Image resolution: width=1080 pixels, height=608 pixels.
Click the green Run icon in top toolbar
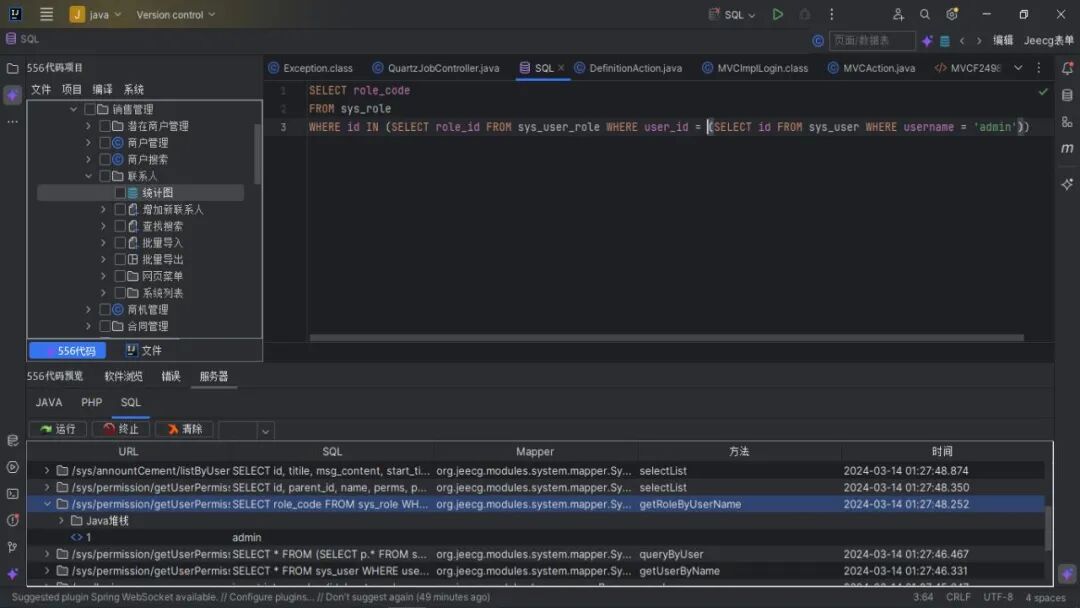pos(777,15)
